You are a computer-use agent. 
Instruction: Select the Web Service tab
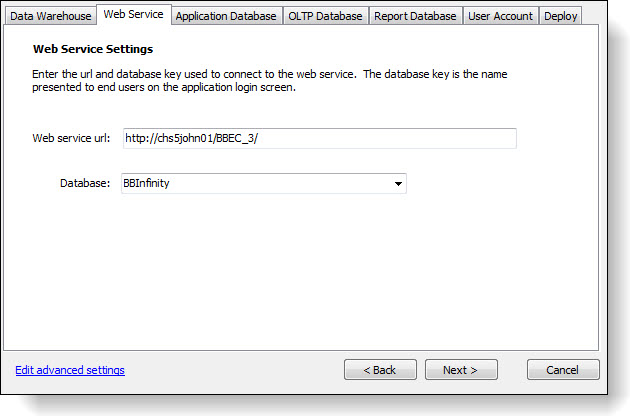[x=133, y=15]
